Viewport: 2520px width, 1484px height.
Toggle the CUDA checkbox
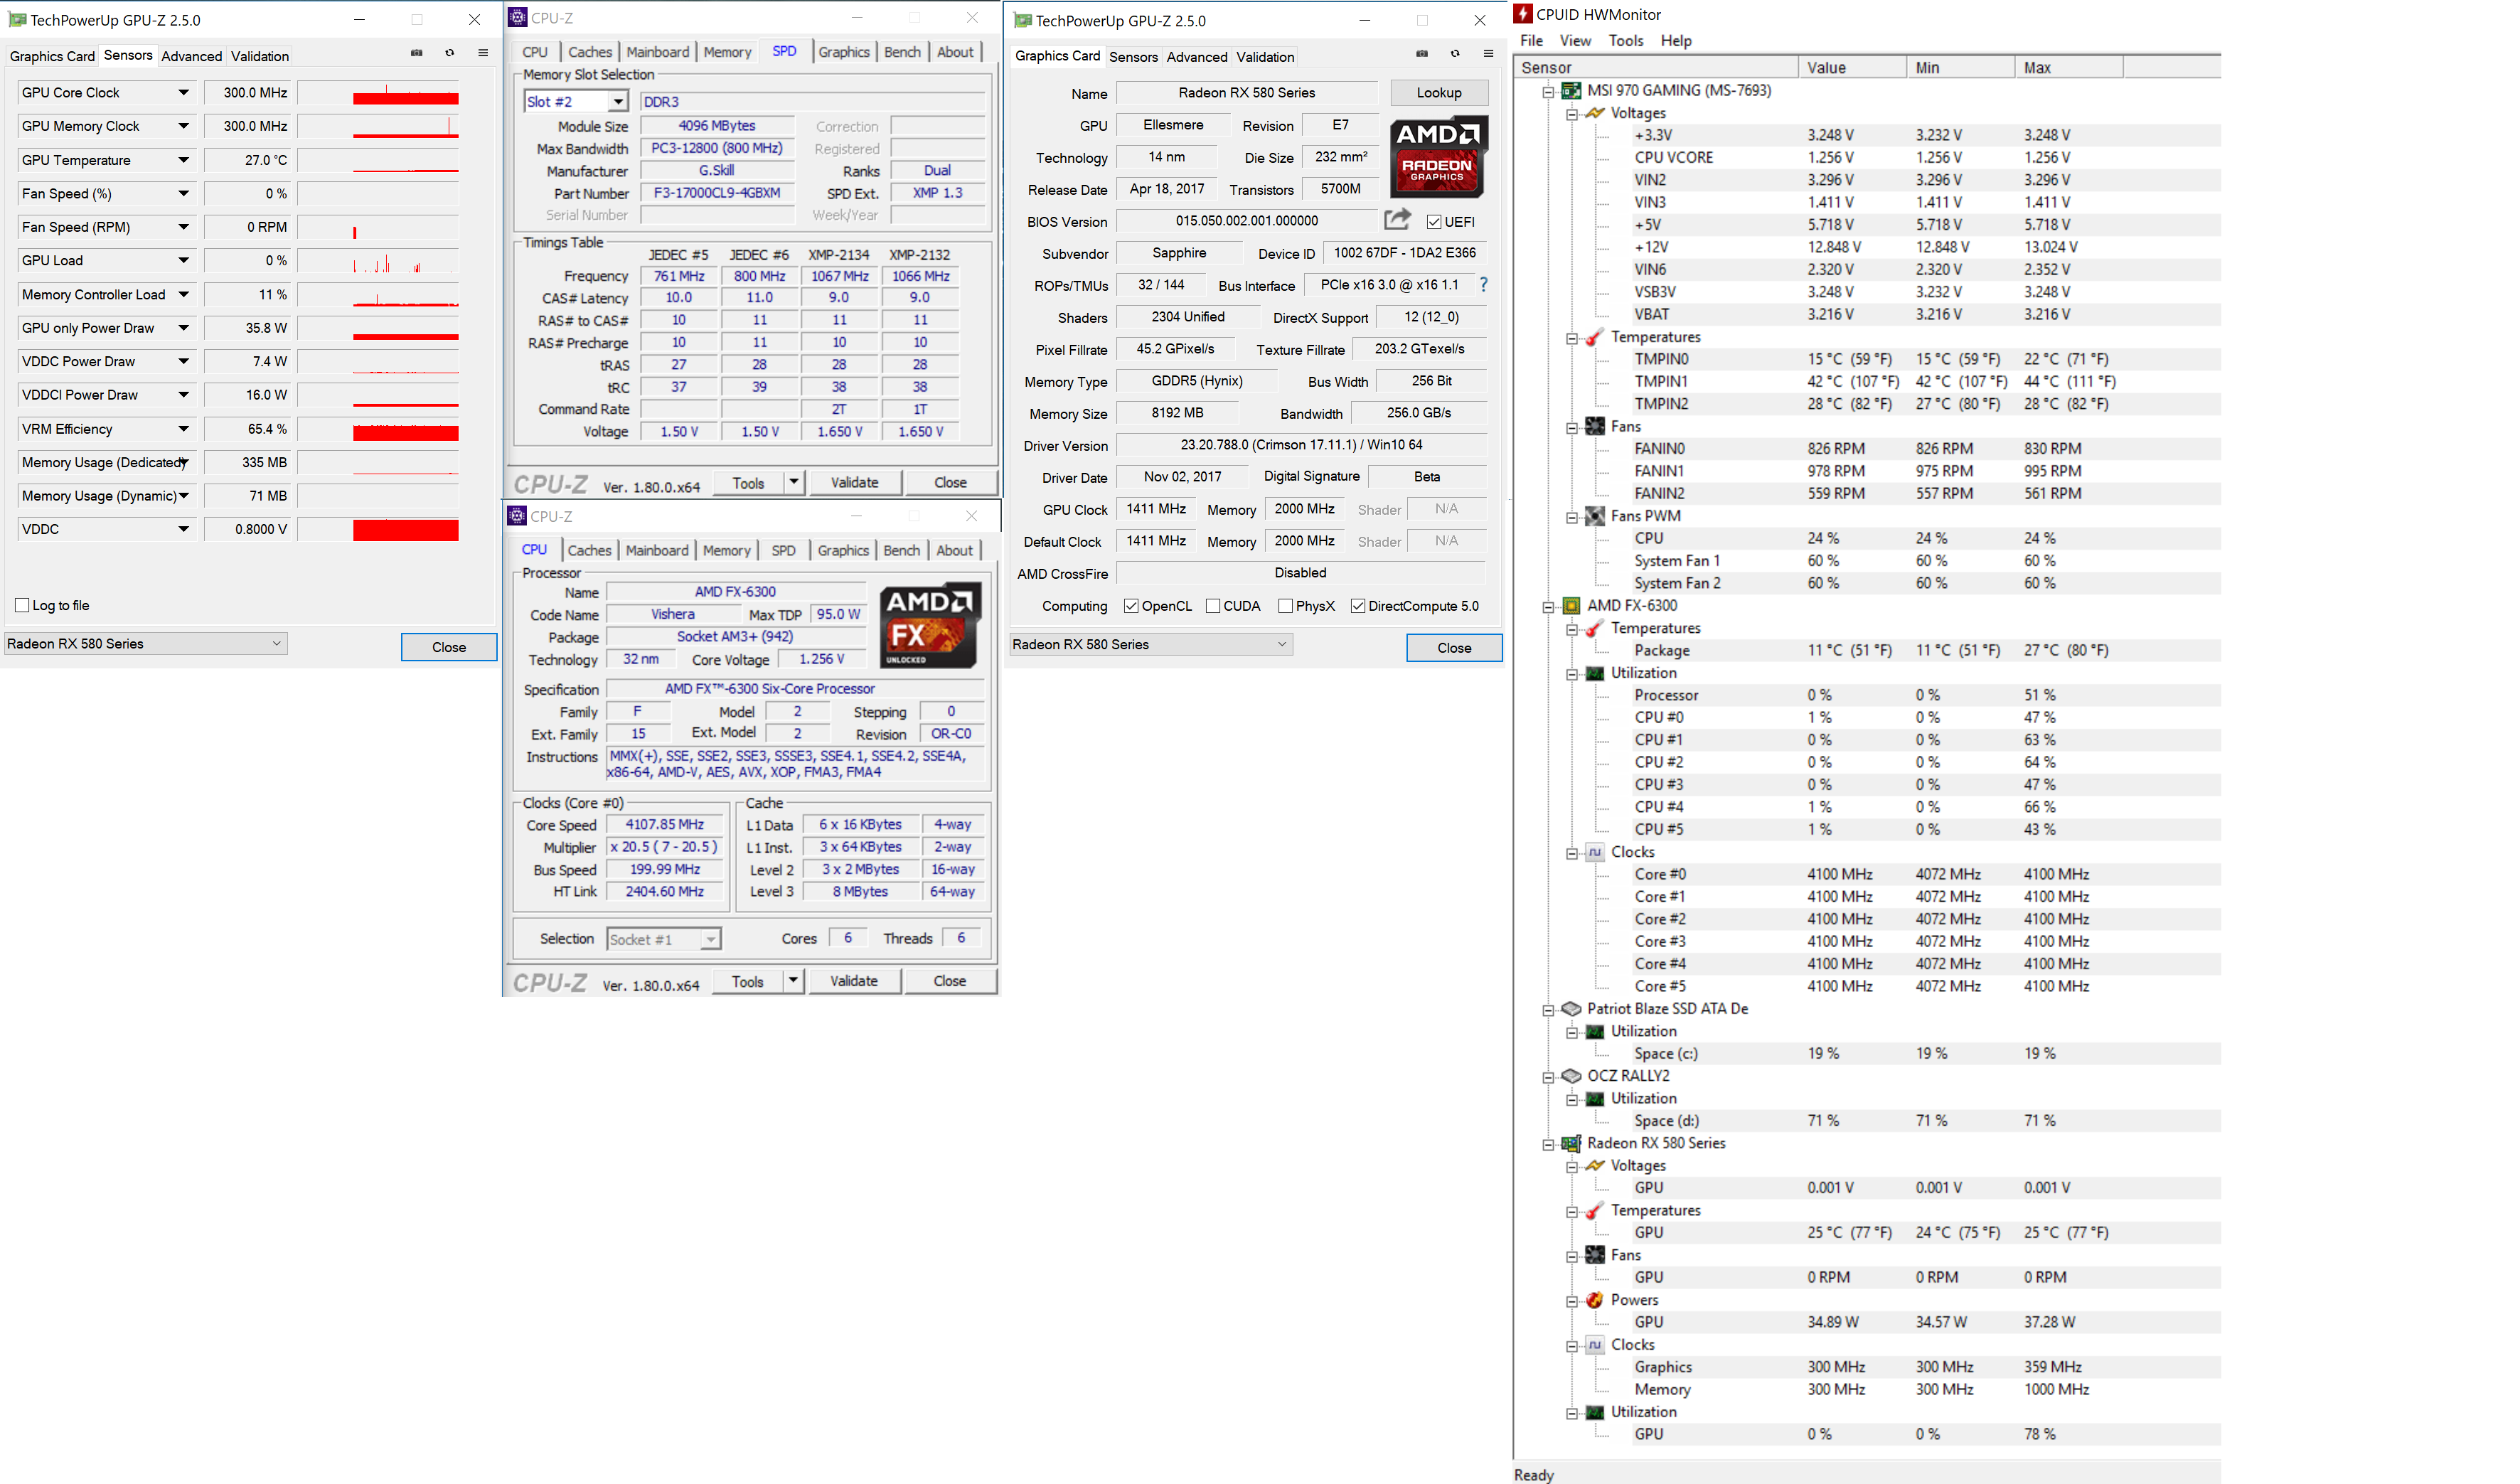click(1213, 606)
